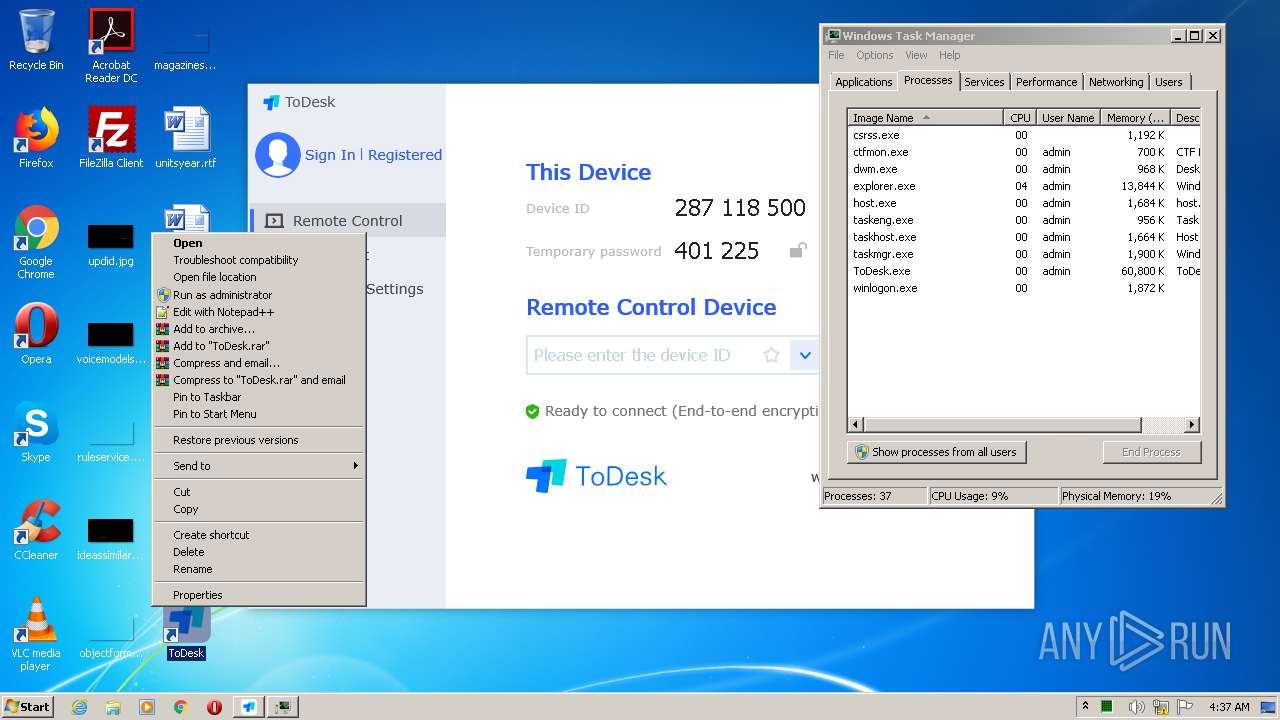Select unitsyear.rtf desktop file
This screenshot has width=1280, height=720.
[186, 137]
